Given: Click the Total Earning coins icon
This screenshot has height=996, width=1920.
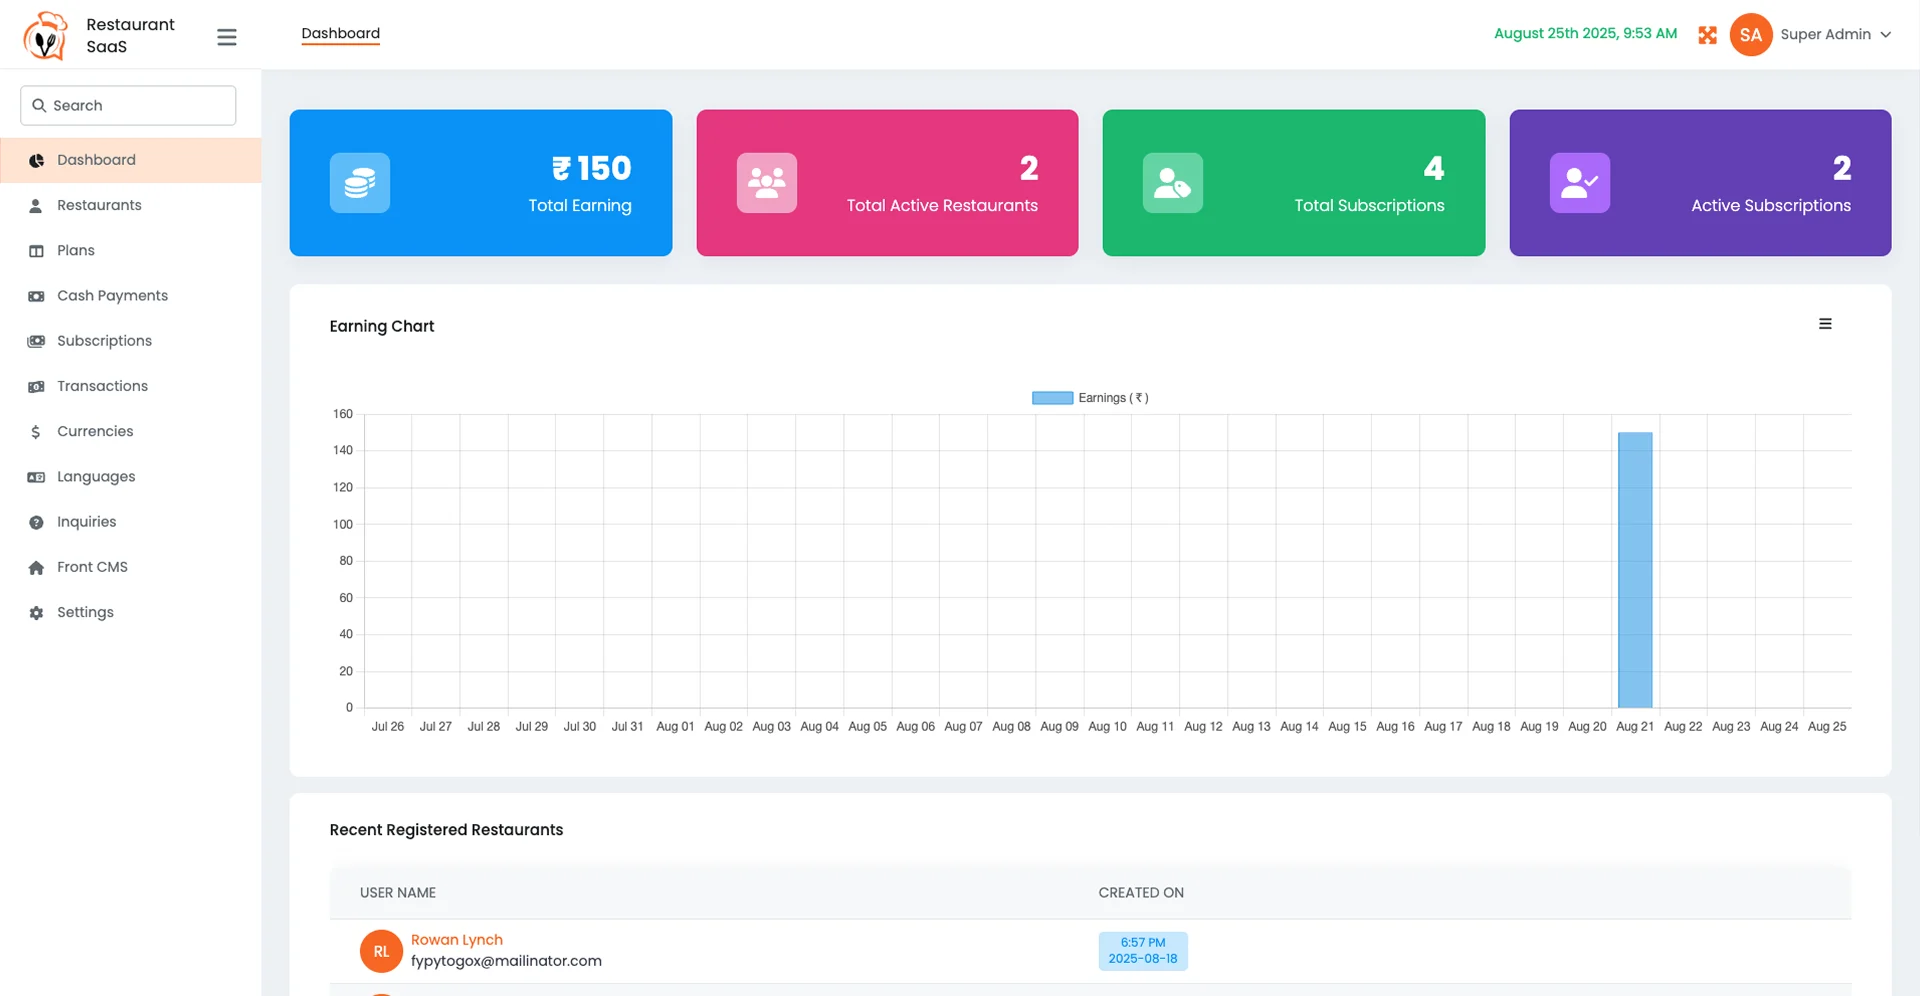Looking at the screenshot, I should (359, 182).
